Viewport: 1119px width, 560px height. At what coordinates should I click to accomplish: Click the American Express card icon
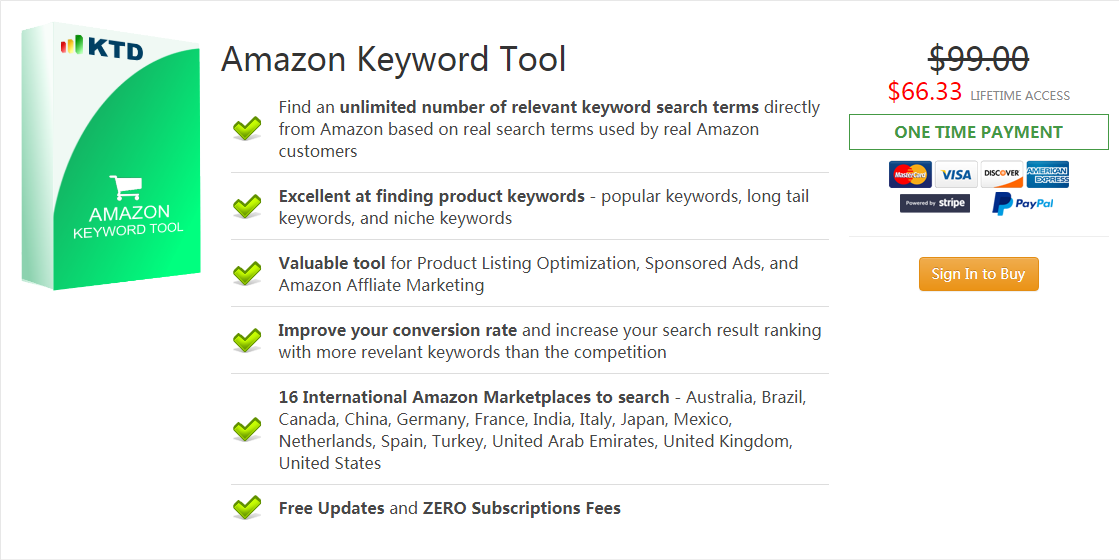pyautogui.click(x=1047, y=174)
